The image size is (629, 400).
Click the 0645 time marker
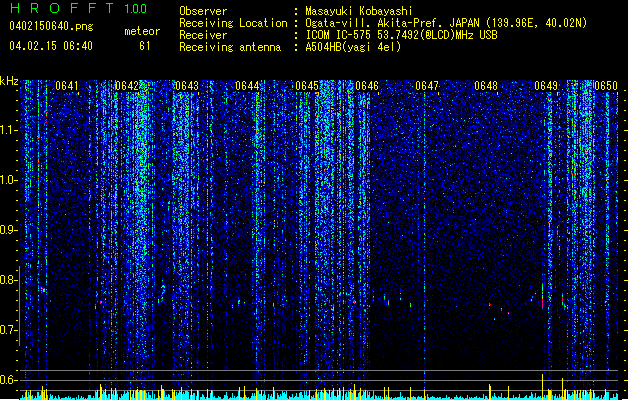(307, 86)
